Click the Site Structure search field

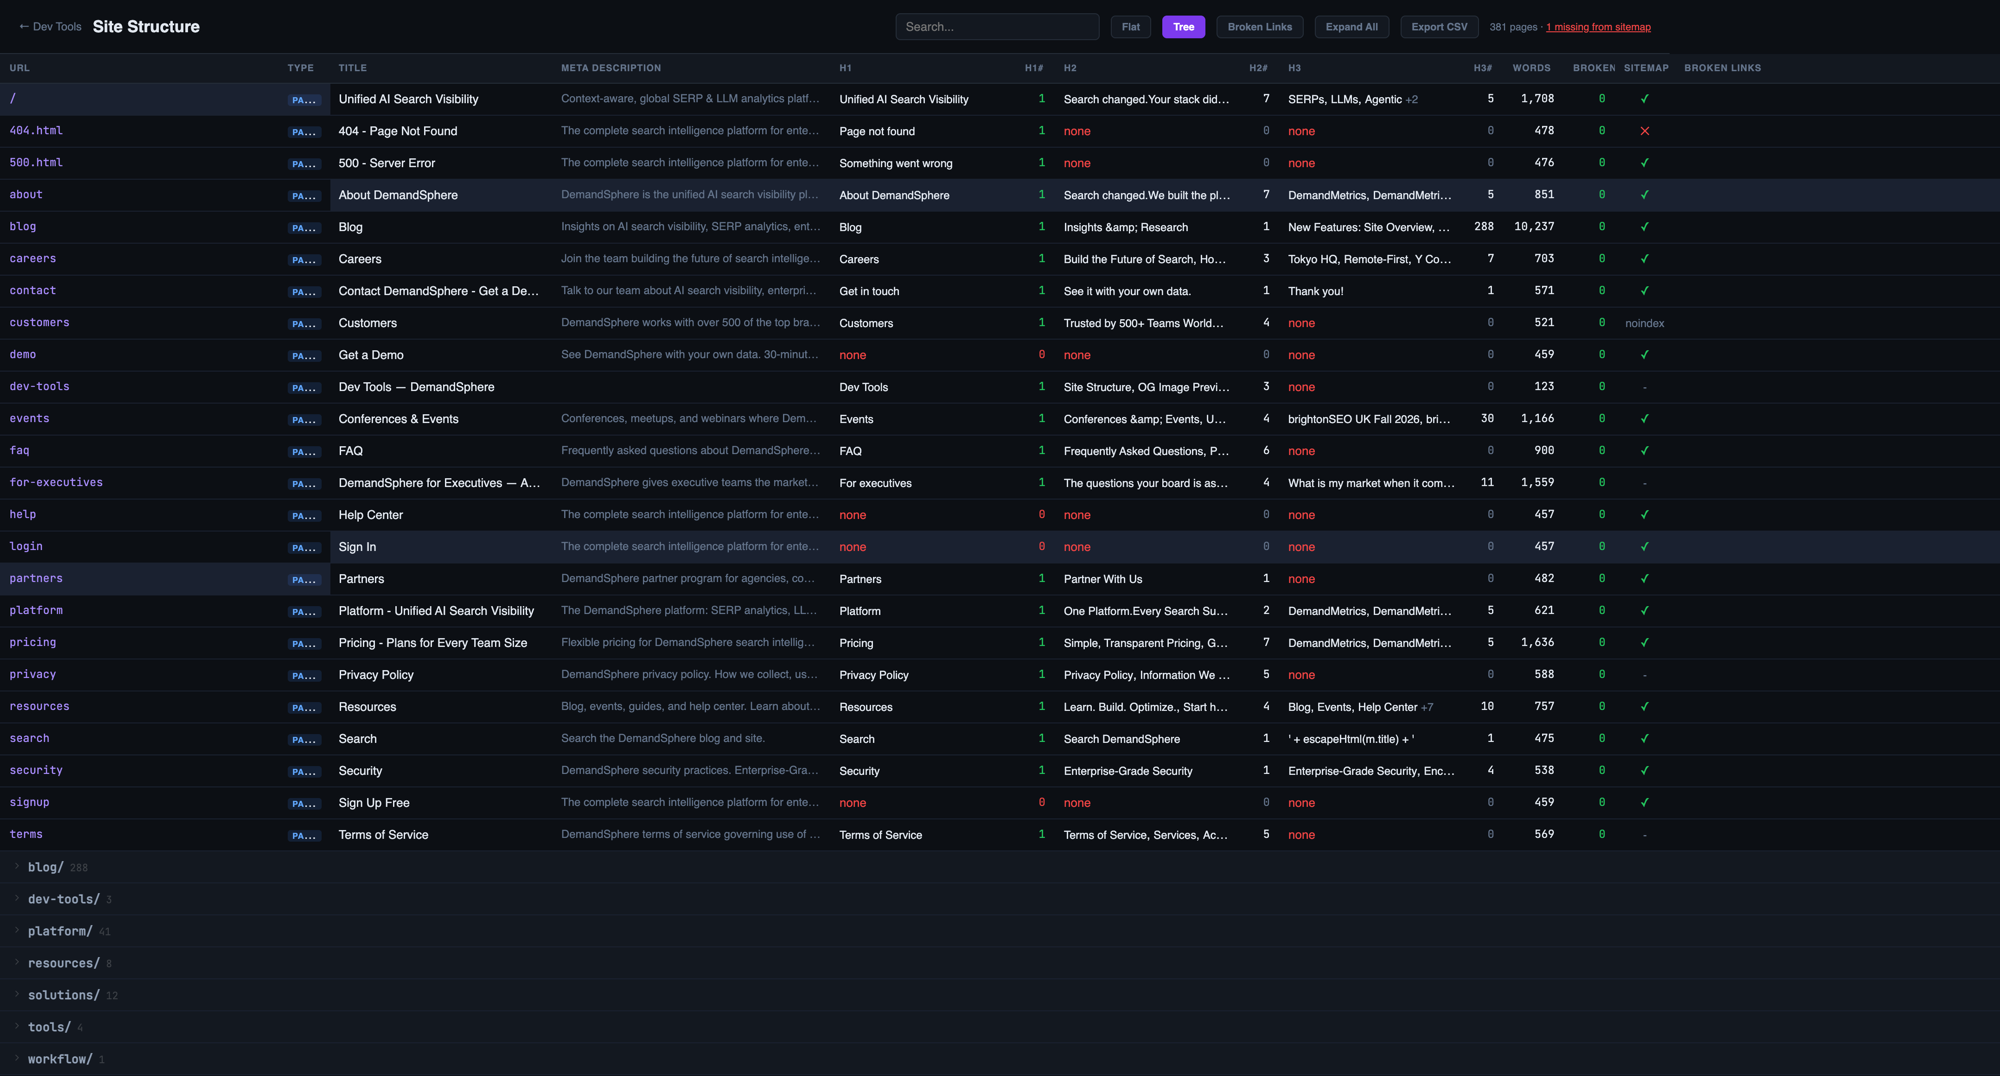996,27
